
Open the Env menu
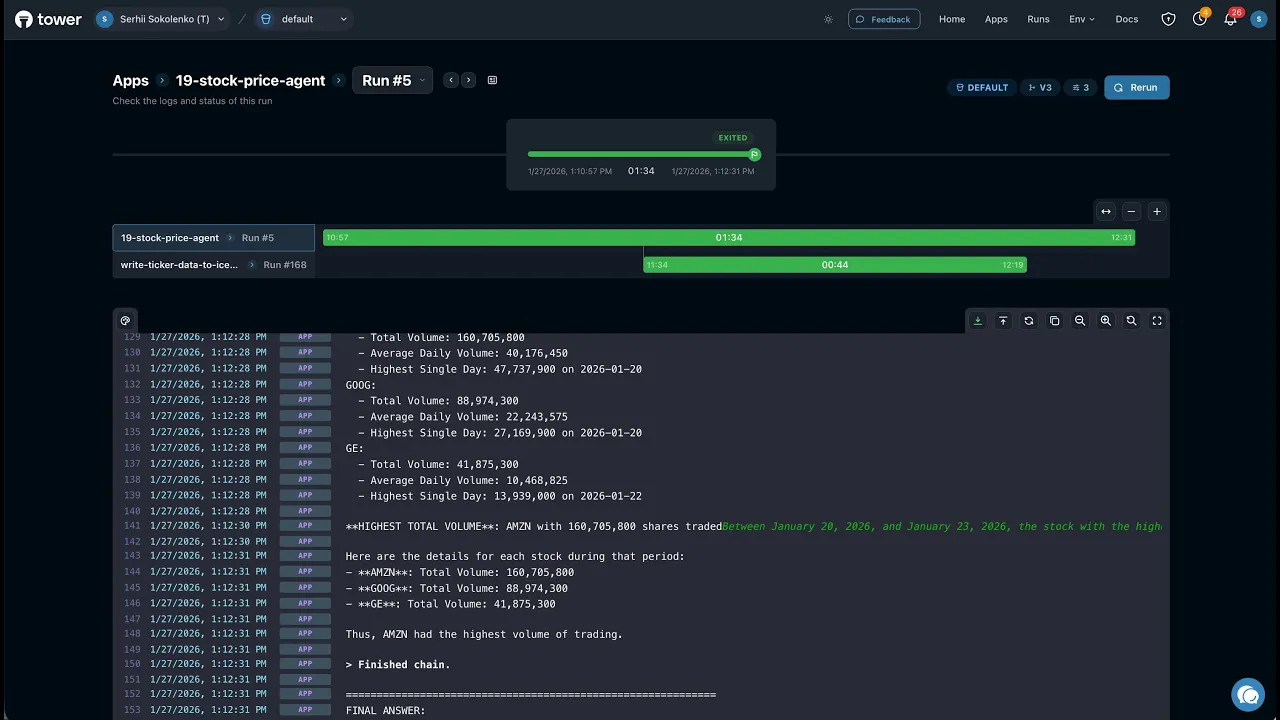click(x=1082, y=19)
